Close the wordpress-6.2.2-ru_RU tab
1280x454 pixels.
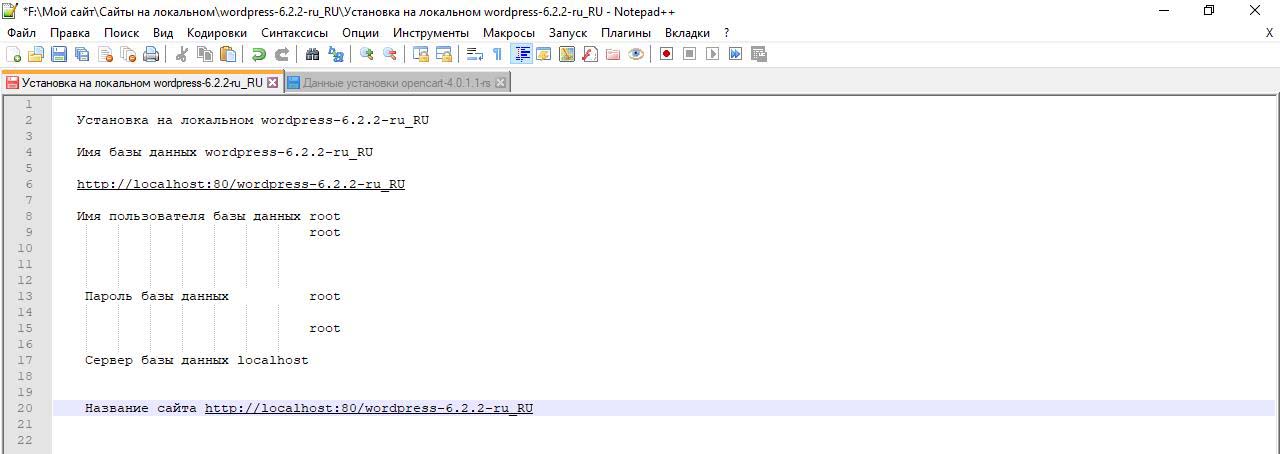click(x=272, y=83)
